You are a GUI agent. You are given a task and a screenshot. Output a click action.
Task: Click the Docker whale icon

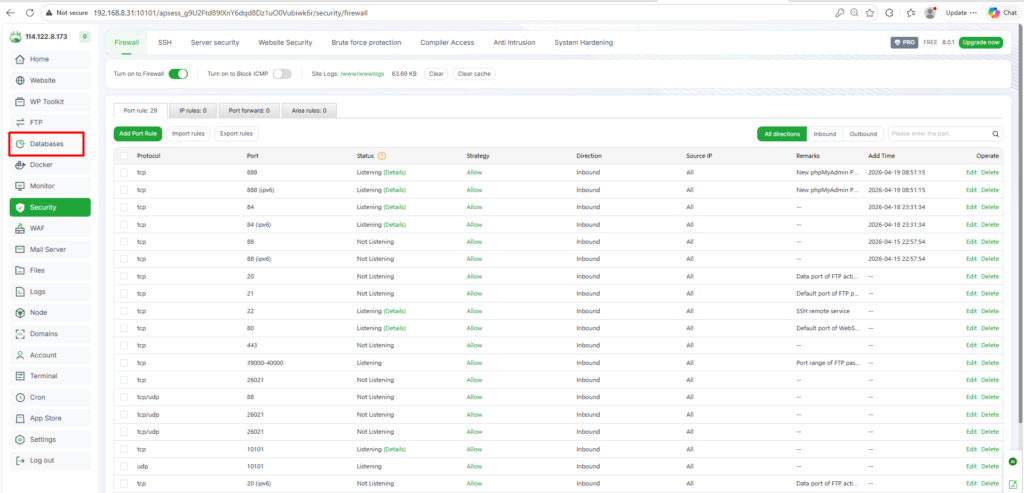click(21, 165)
